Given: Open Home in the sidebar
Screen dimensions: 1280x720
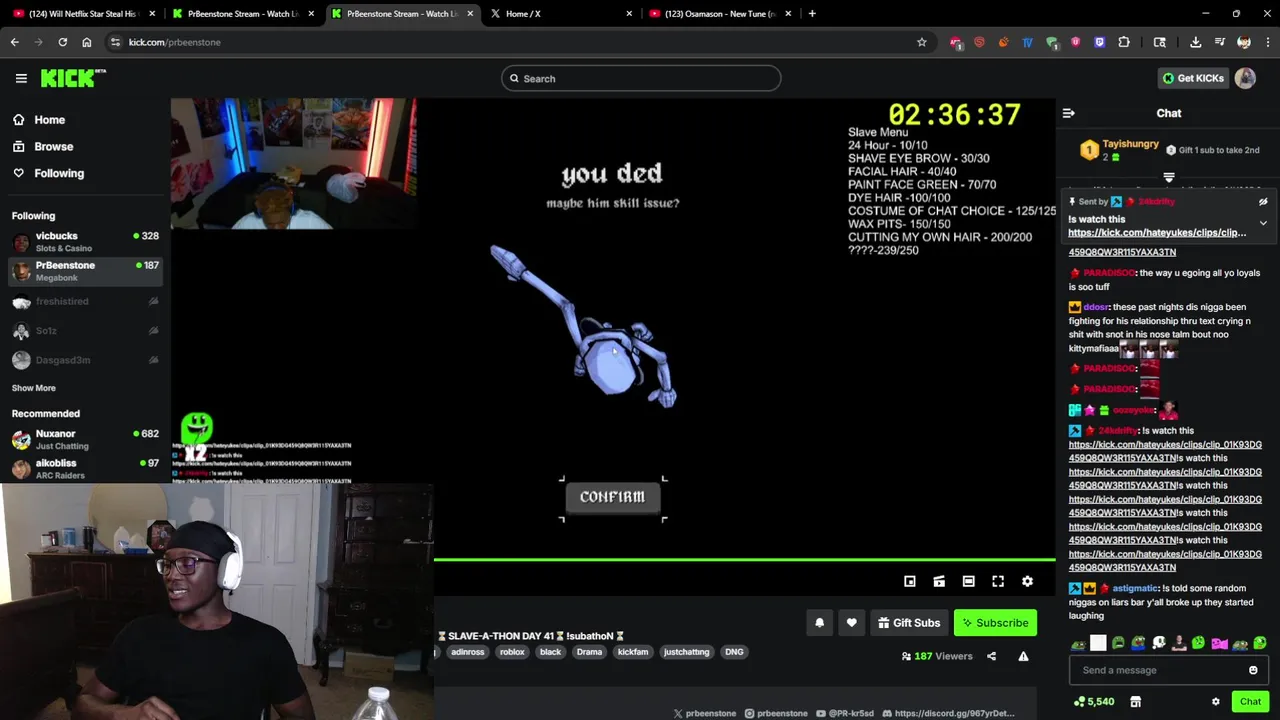Looking at the screenshot, I should pos(49,120).
